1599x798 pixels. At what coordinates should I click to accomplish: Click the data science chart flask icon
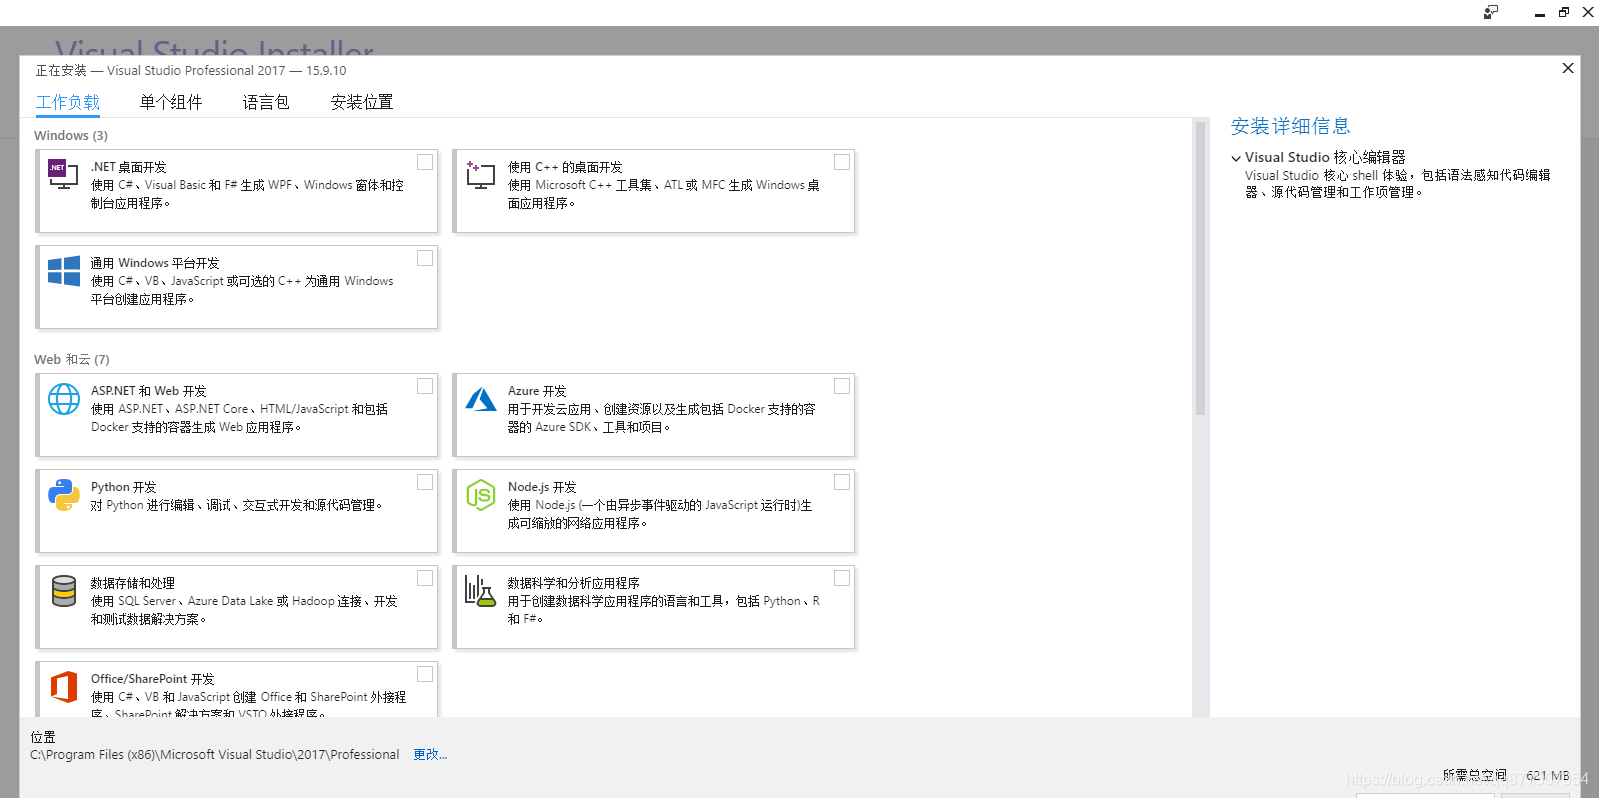pos(480,591)
